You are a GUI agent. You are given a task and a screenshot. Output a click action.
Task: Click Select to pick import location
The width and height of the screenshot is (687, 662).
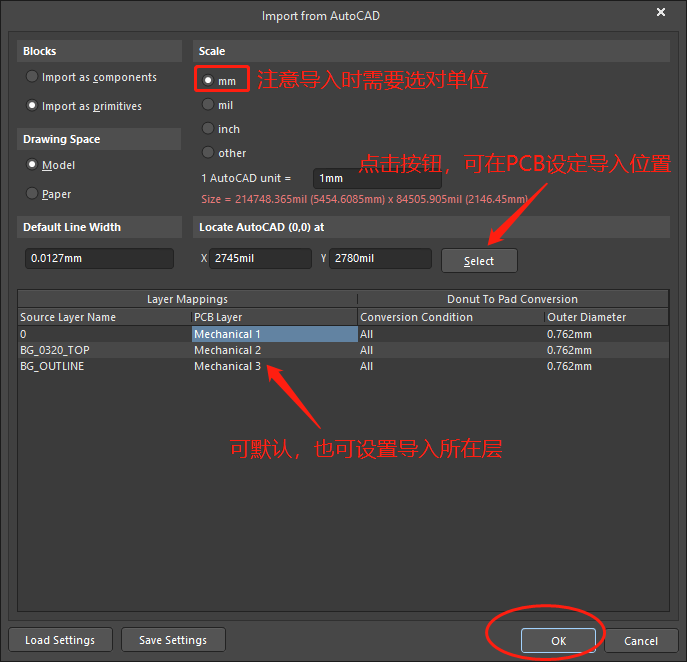(479, 261)
